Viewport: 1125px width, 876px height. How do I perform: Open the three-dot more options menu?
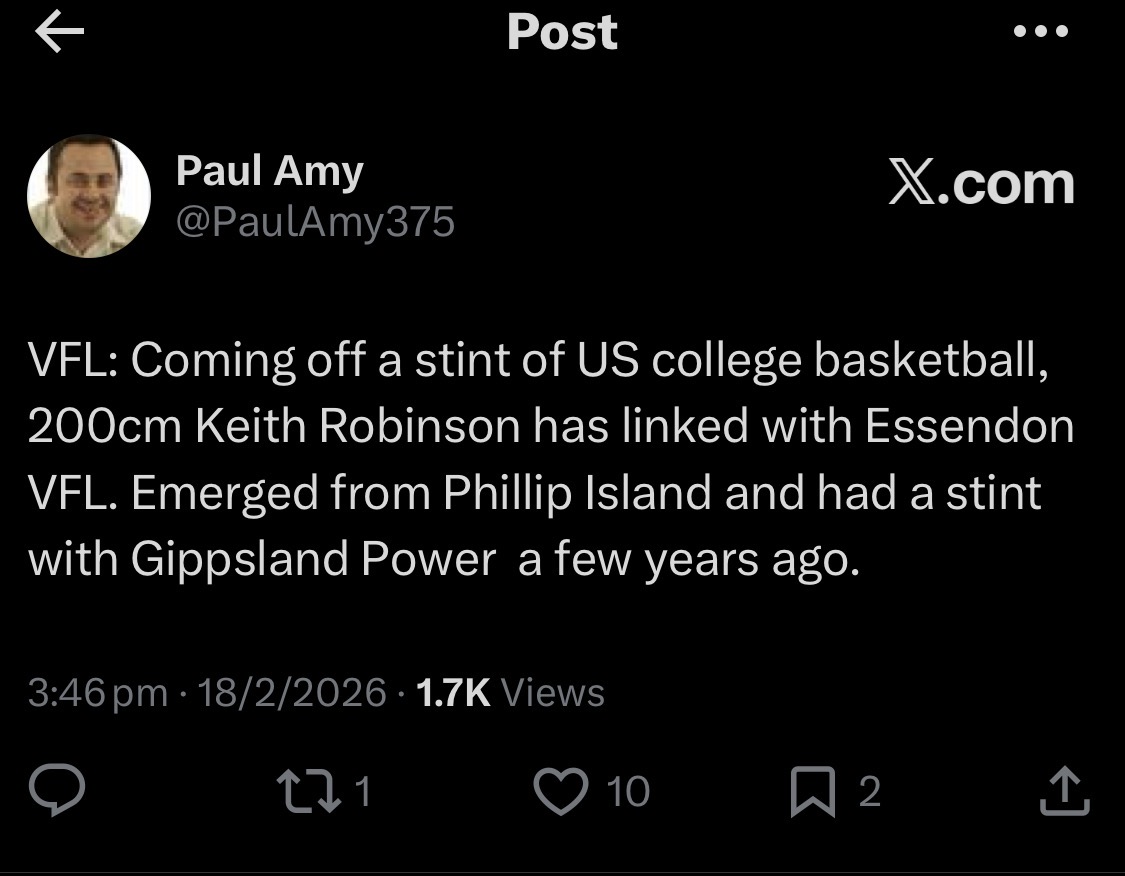[x=1041, y=32]
